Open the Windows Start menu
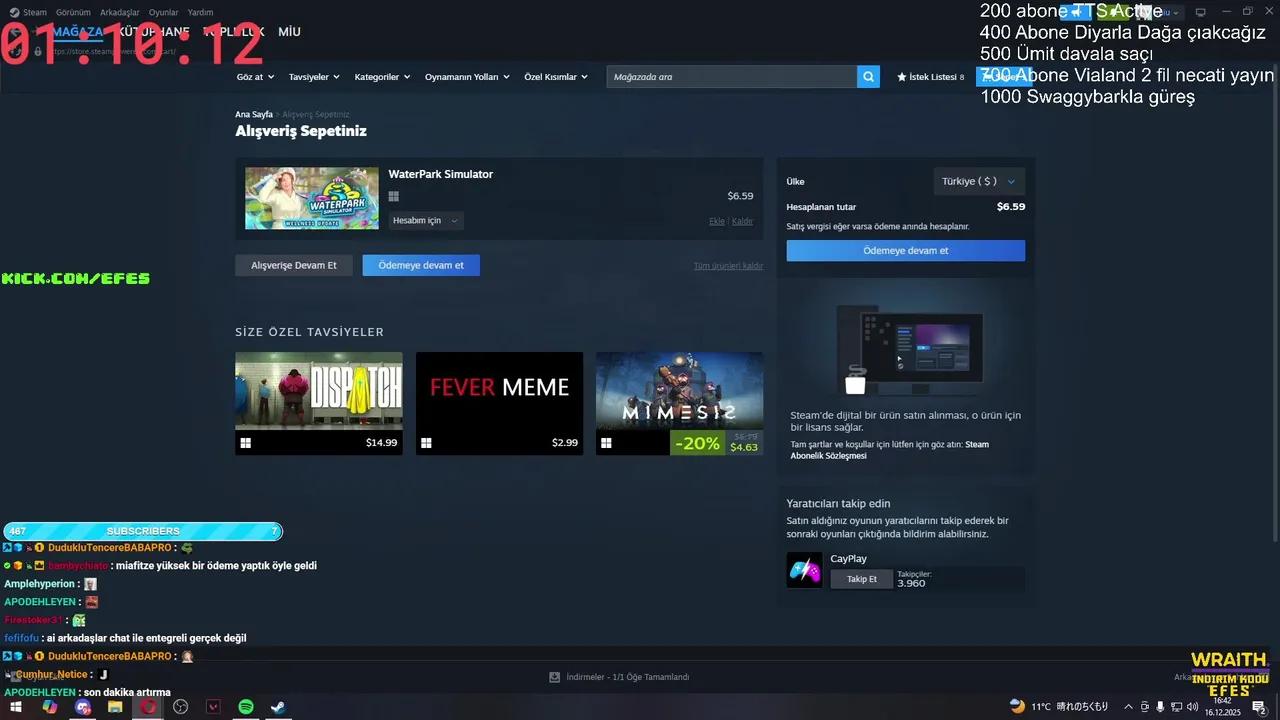1280x720 pixels. coord(16,707)
